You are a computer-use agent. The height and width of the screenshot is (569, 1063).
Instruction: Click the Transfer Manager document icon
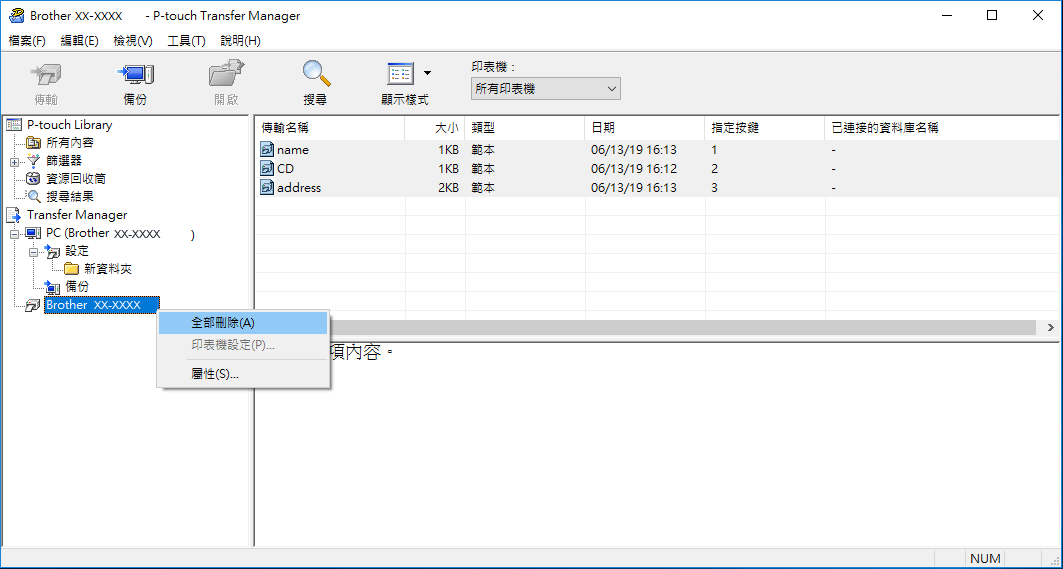[x=14, y=215]
